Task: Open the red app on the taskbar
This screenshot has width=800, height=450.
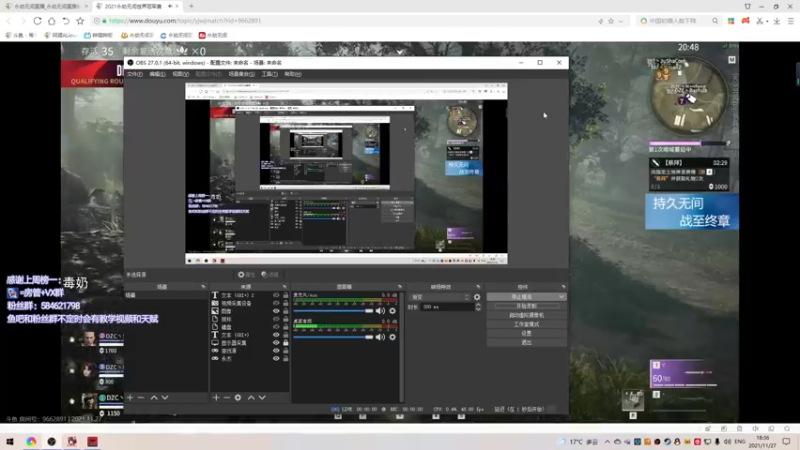Action: (x=92, y=441)
